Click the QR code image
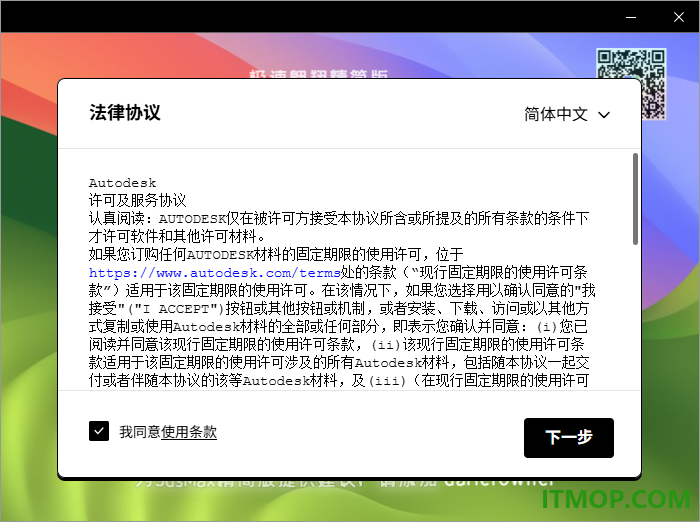 point(632,84)
